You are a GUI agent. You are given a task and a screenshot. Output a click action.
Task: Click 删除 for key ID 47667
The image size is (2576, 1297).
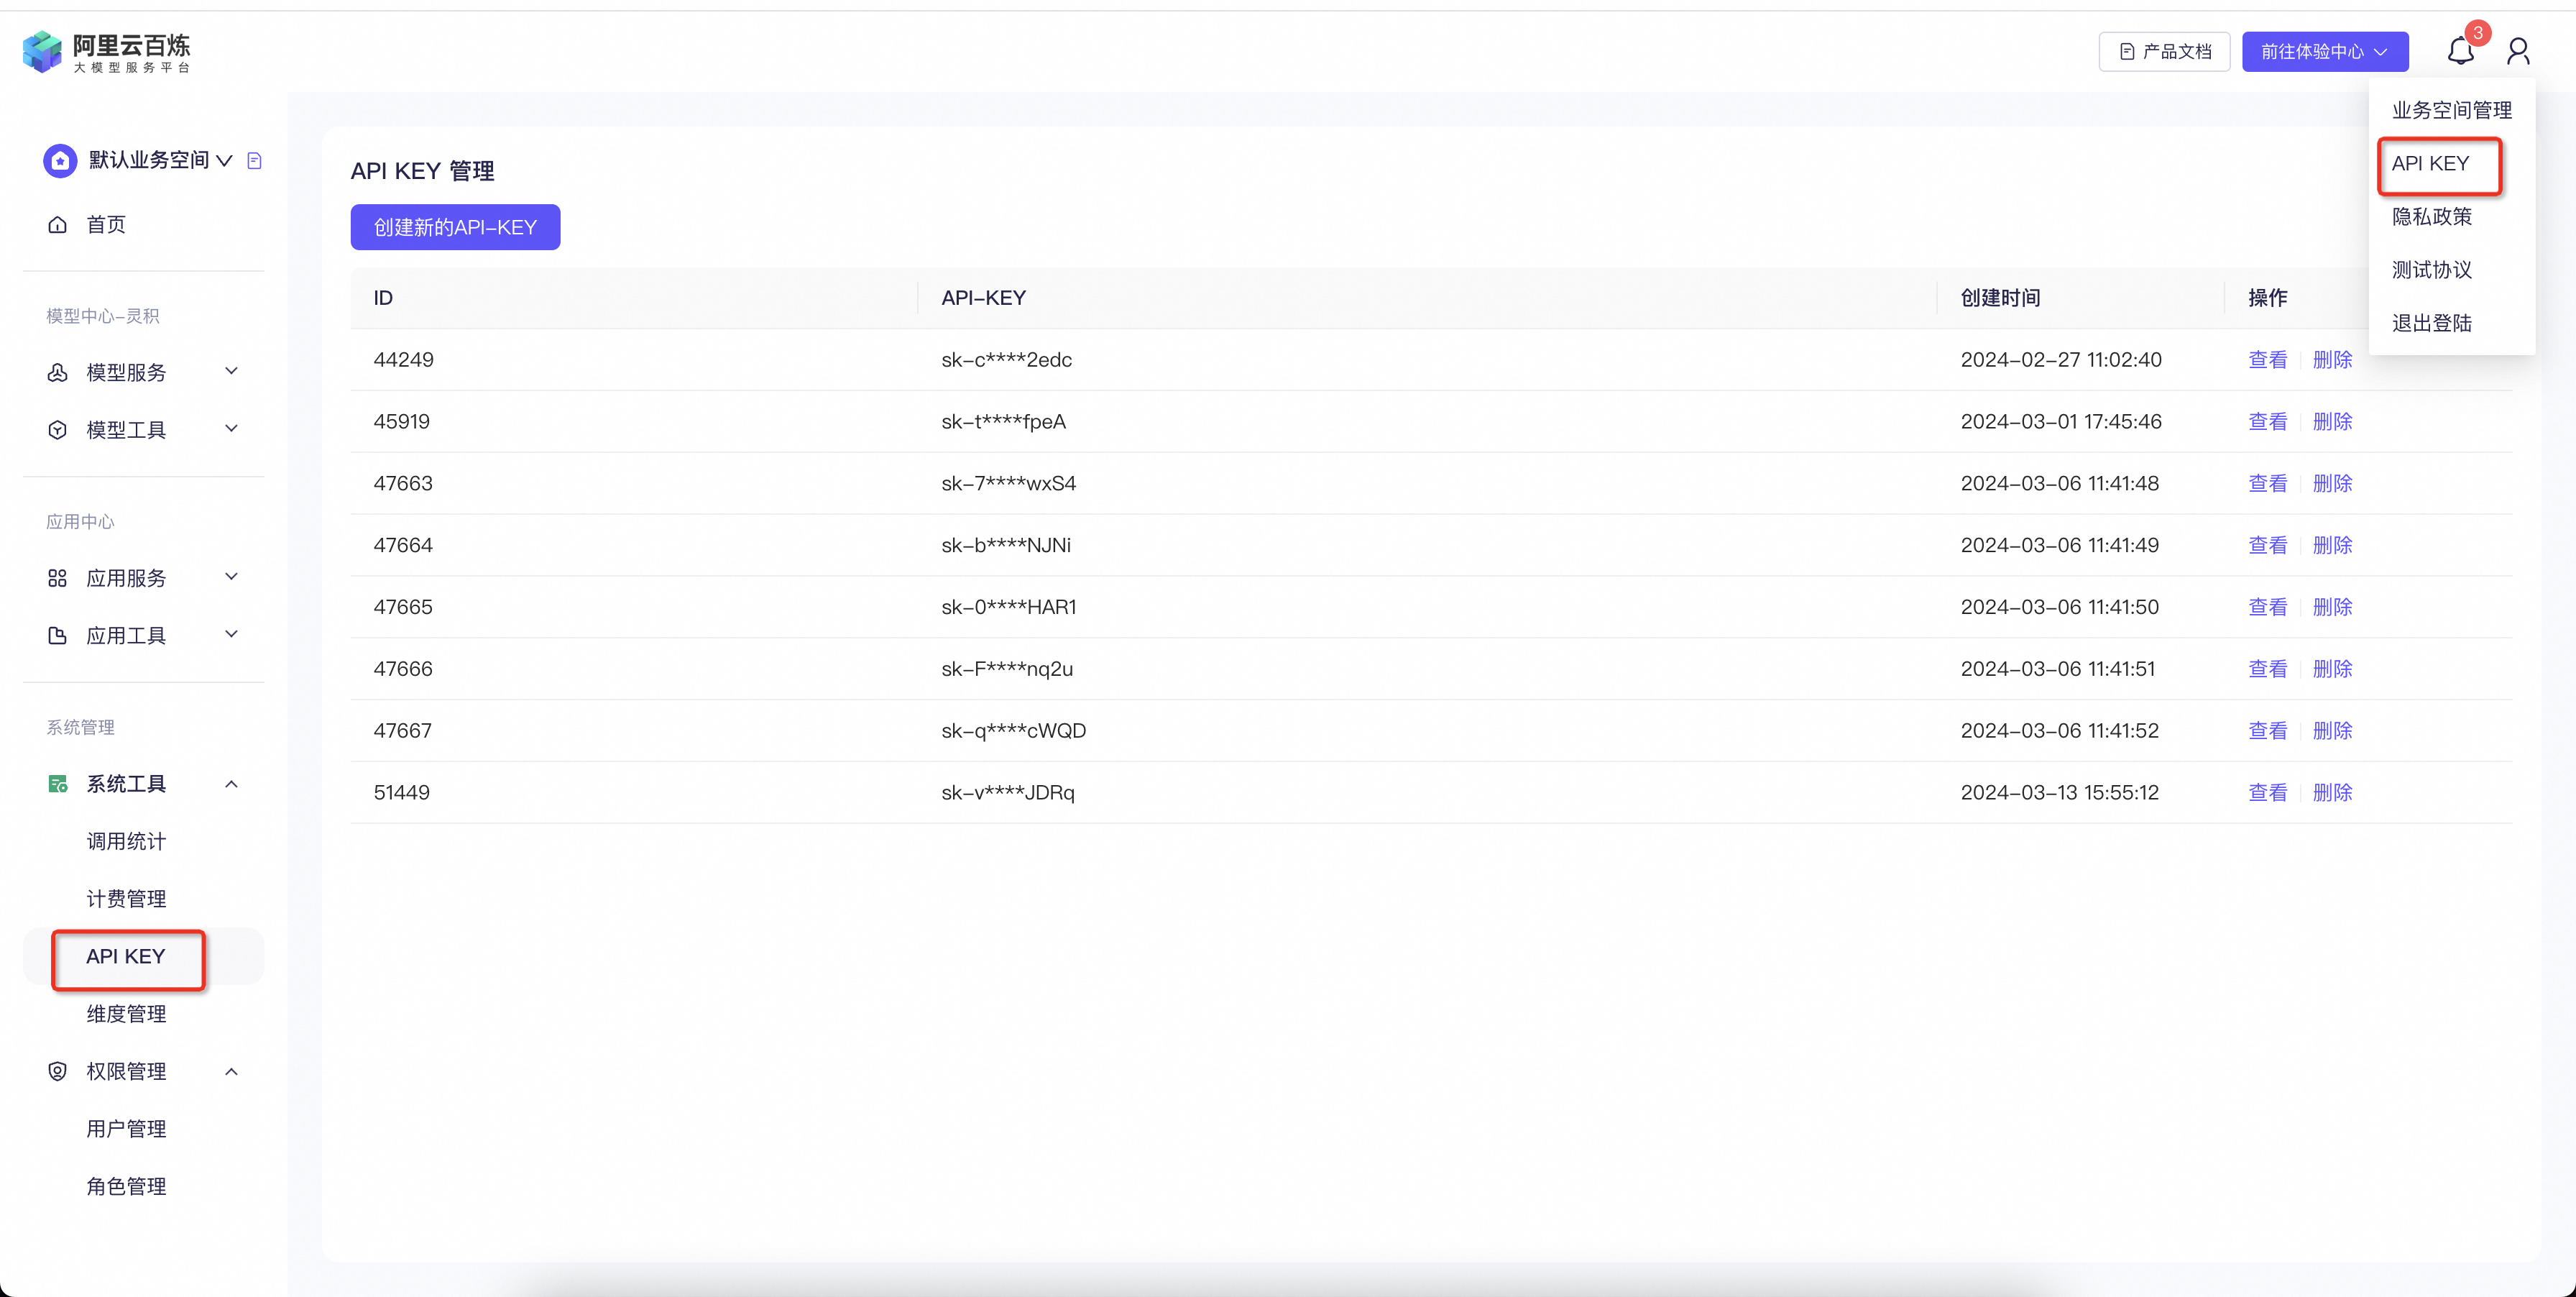2332,730
